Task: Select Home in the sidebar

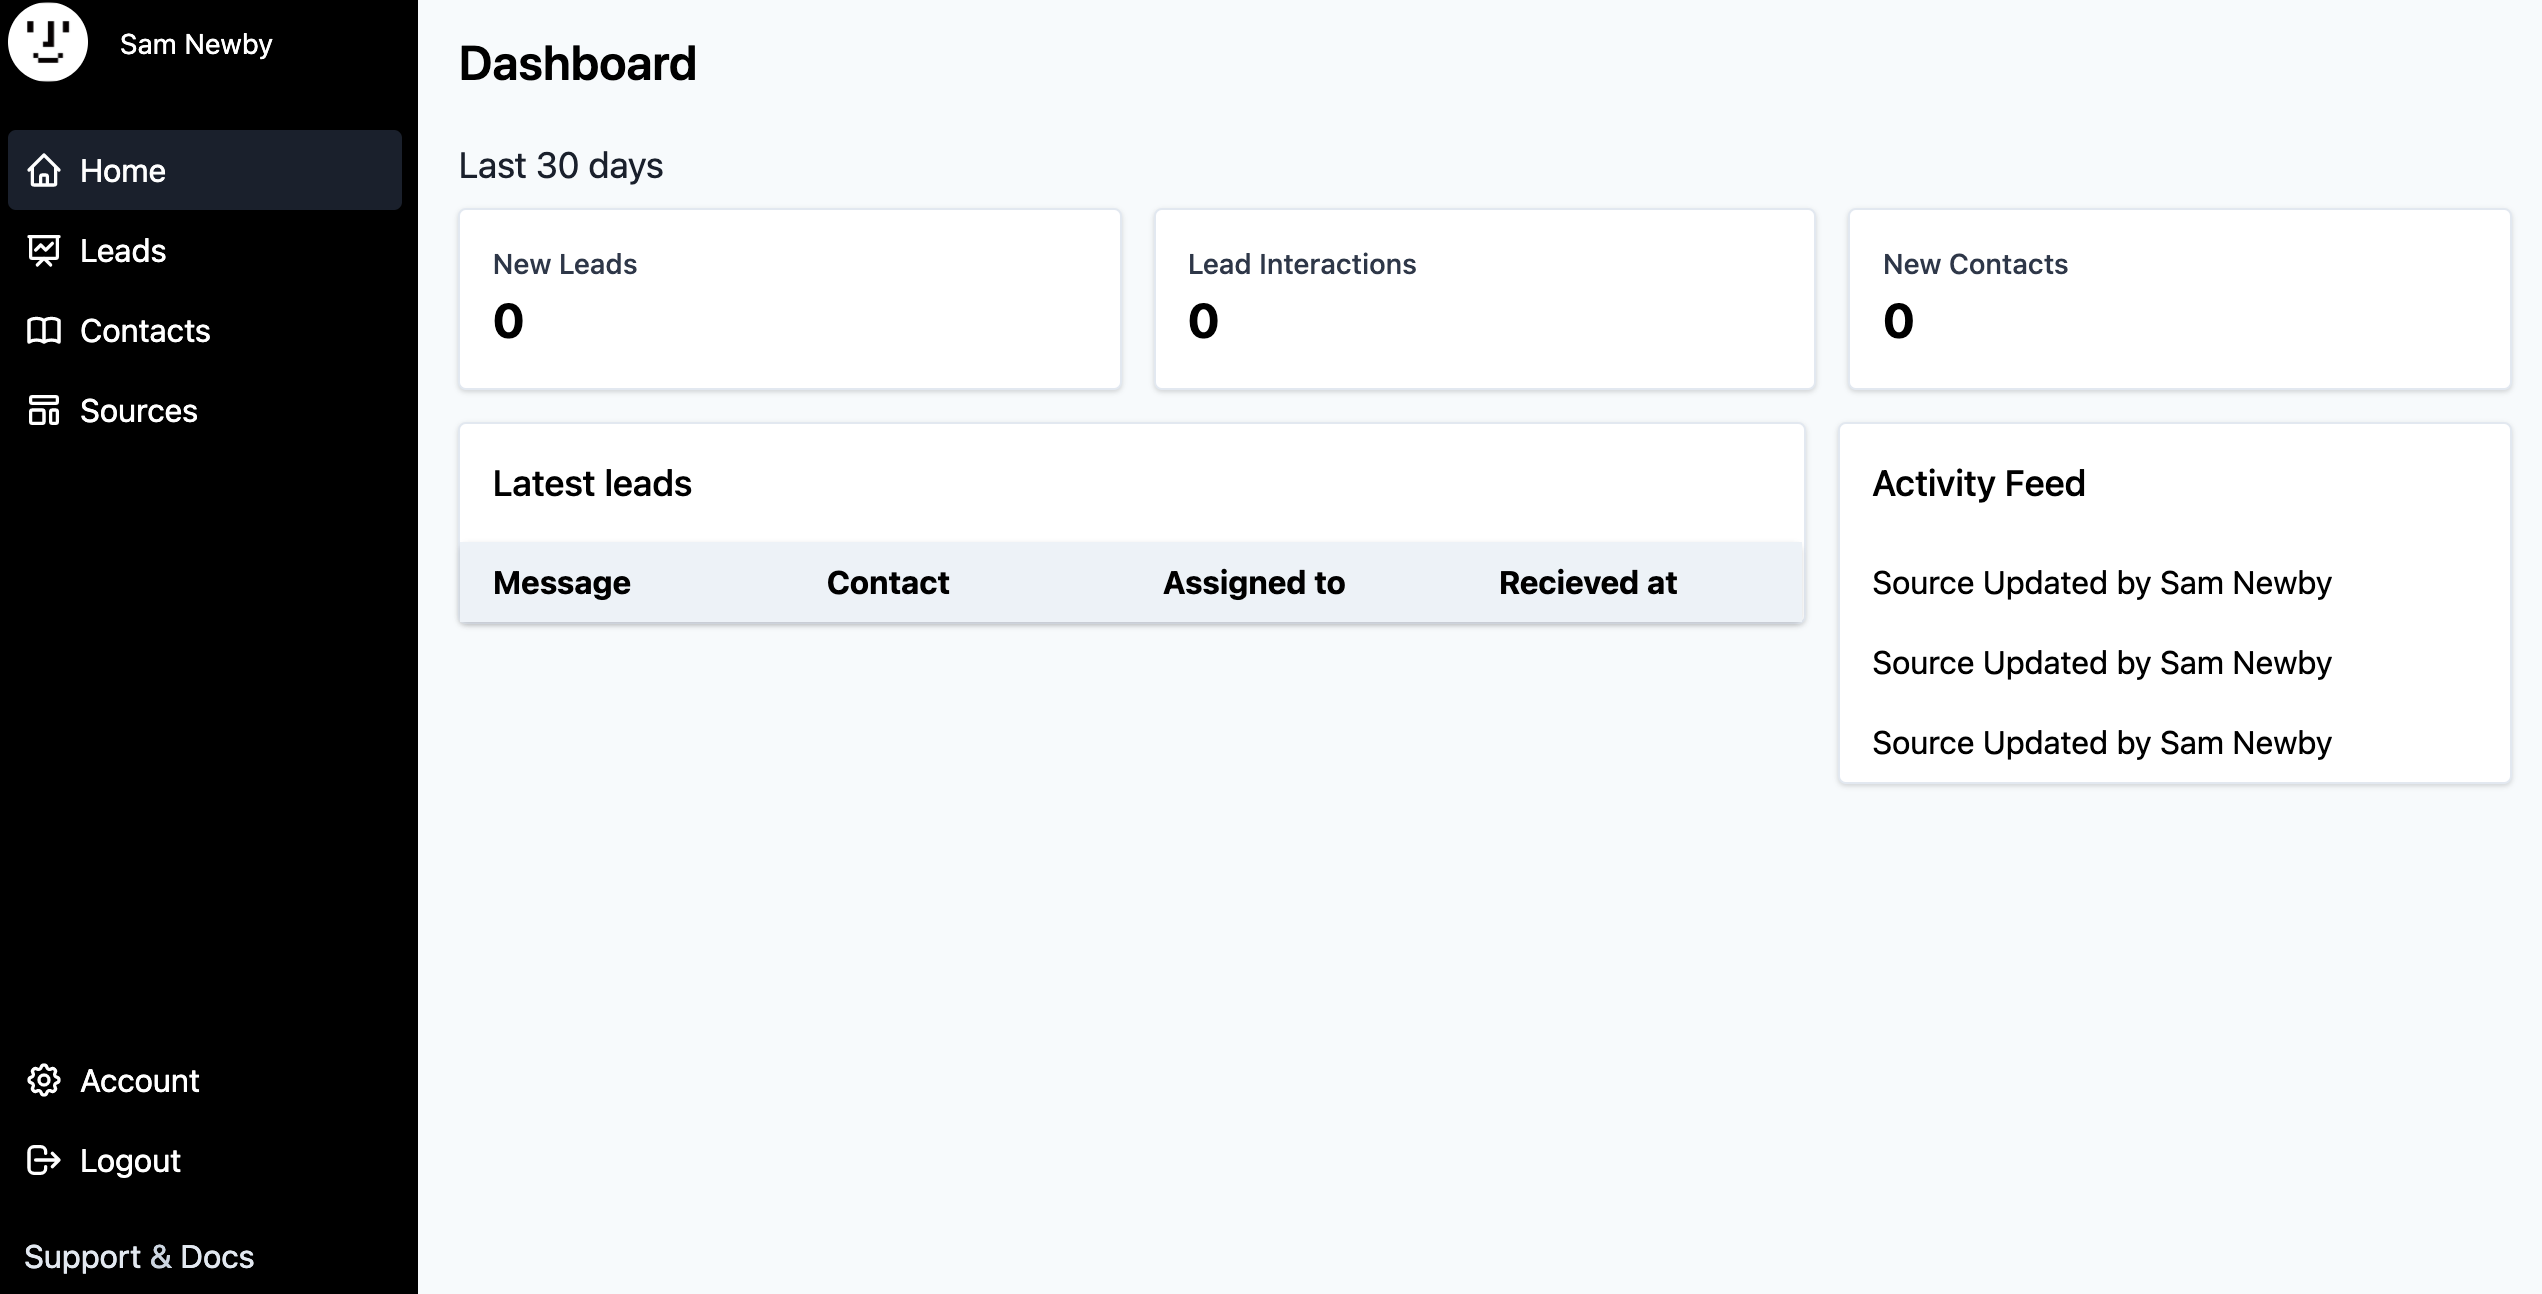Action: (x=123, y=171)
